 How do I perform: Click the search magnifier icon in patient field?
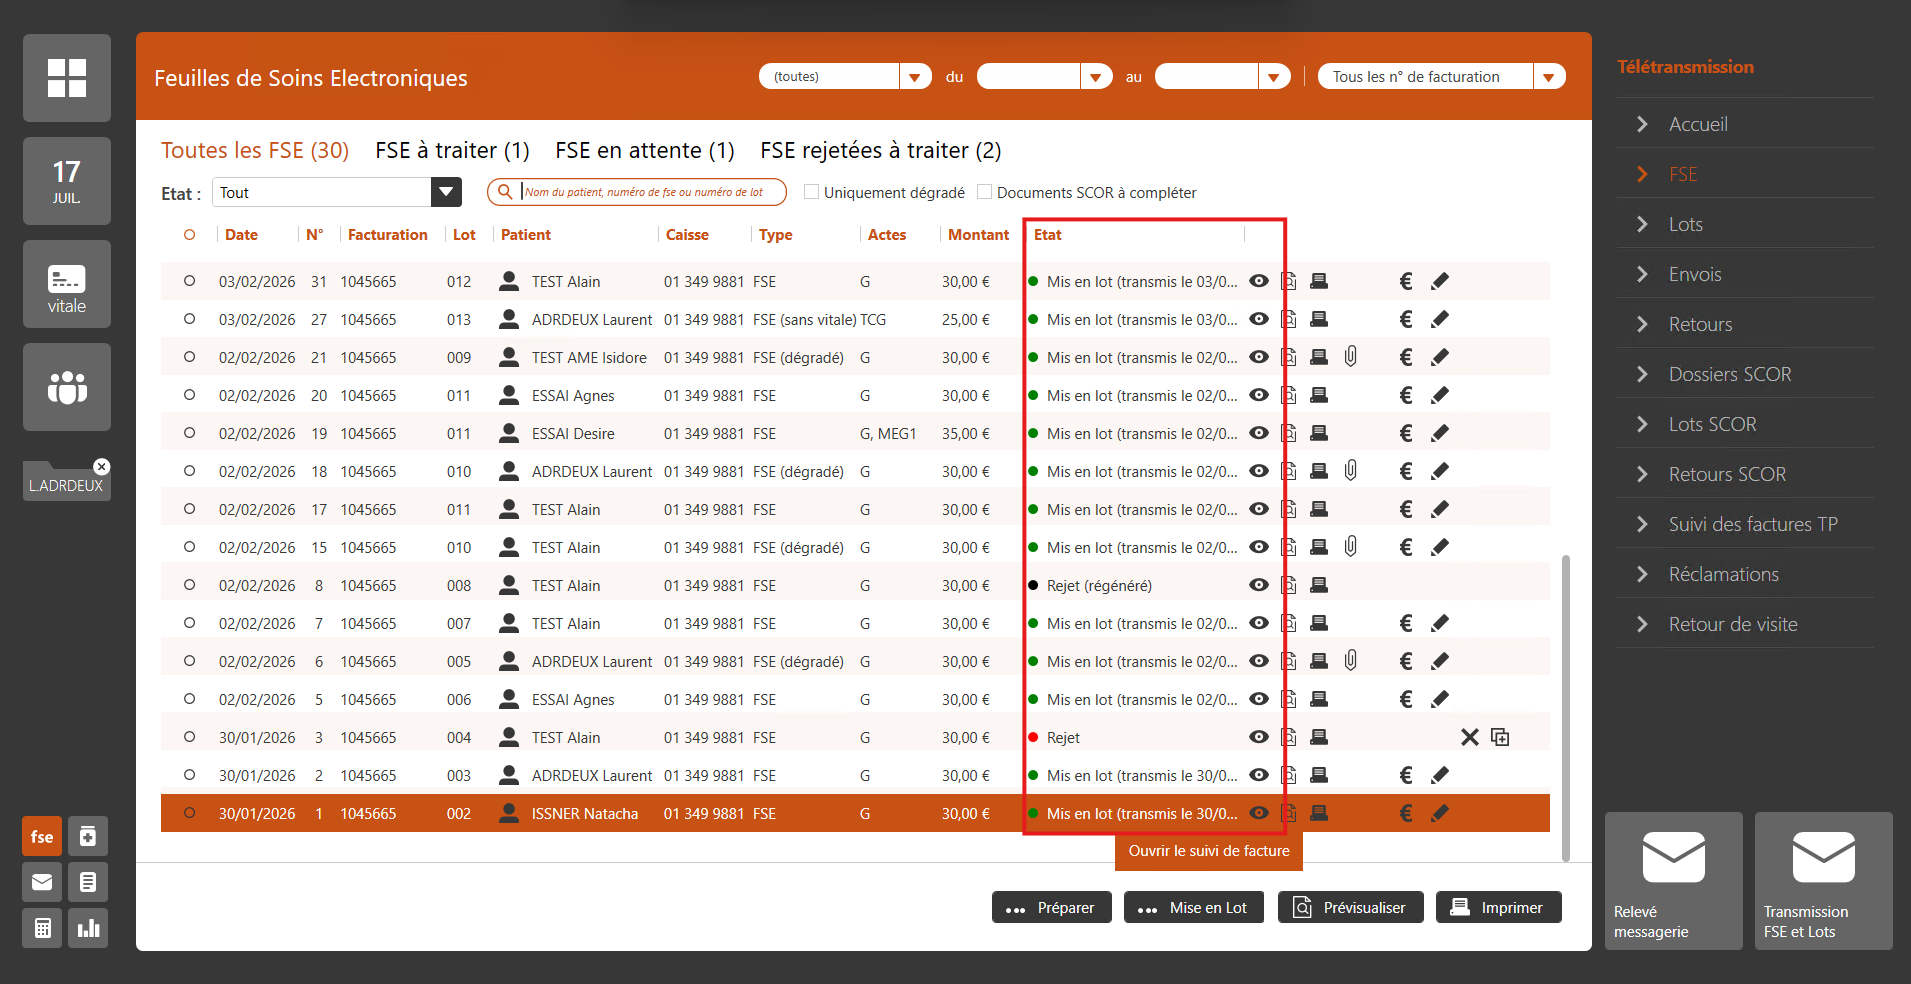[x=506, y=192]
